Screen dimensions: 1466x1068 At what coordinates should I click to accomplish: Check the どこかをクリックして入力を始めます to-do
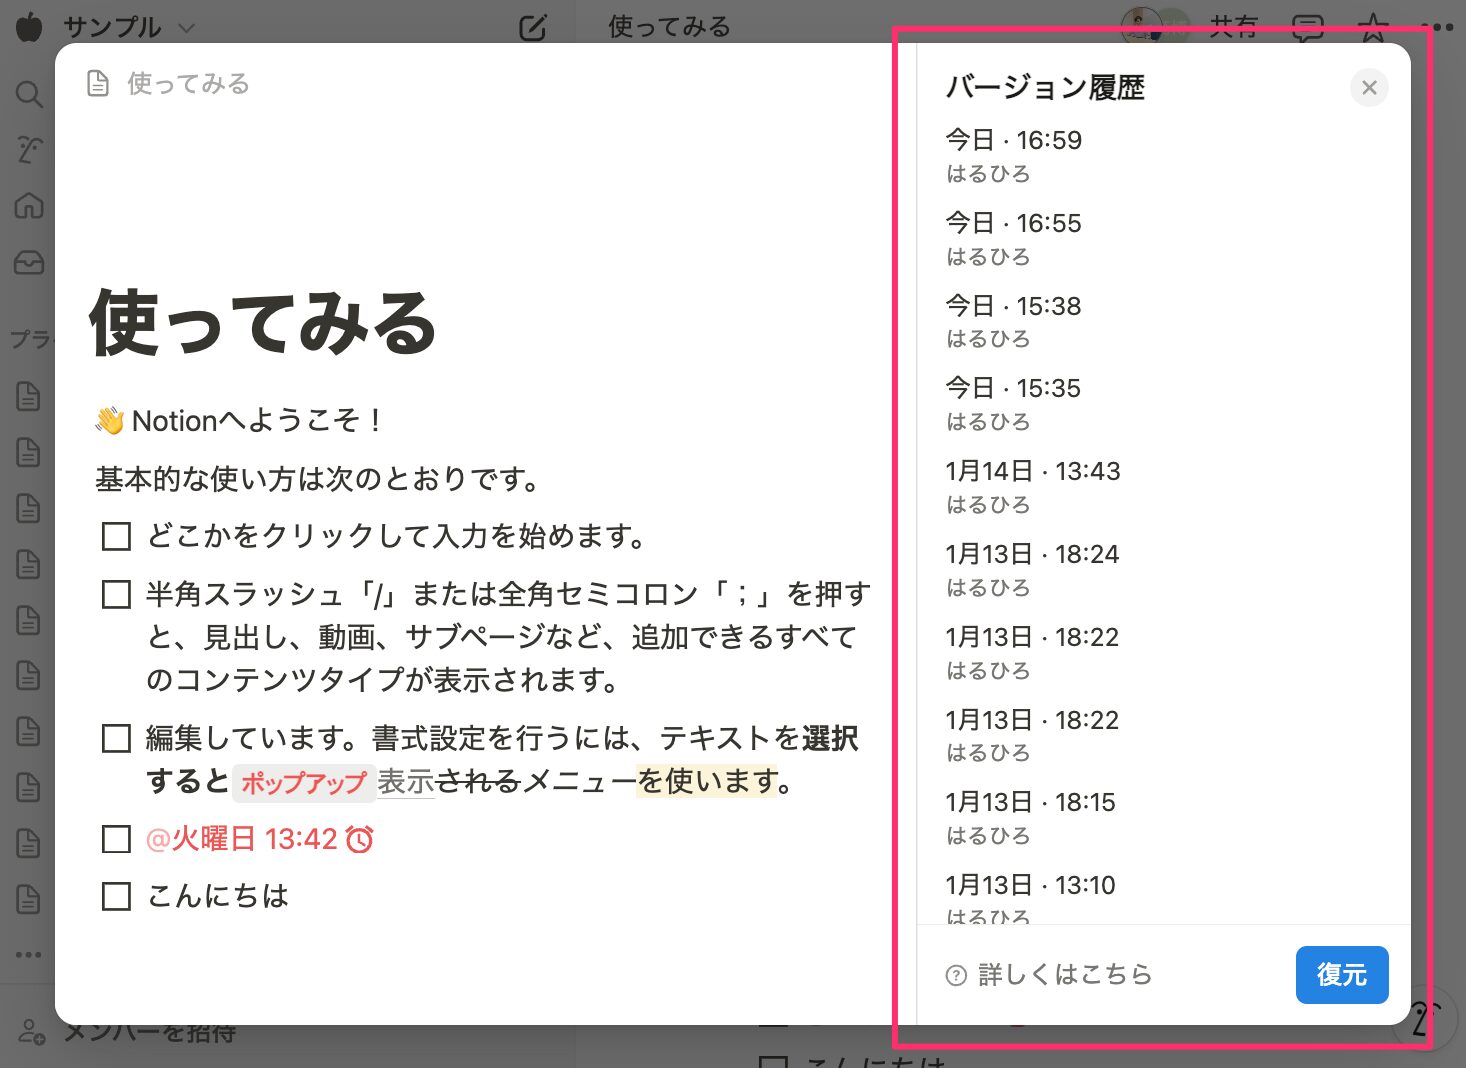click(115, 536)
